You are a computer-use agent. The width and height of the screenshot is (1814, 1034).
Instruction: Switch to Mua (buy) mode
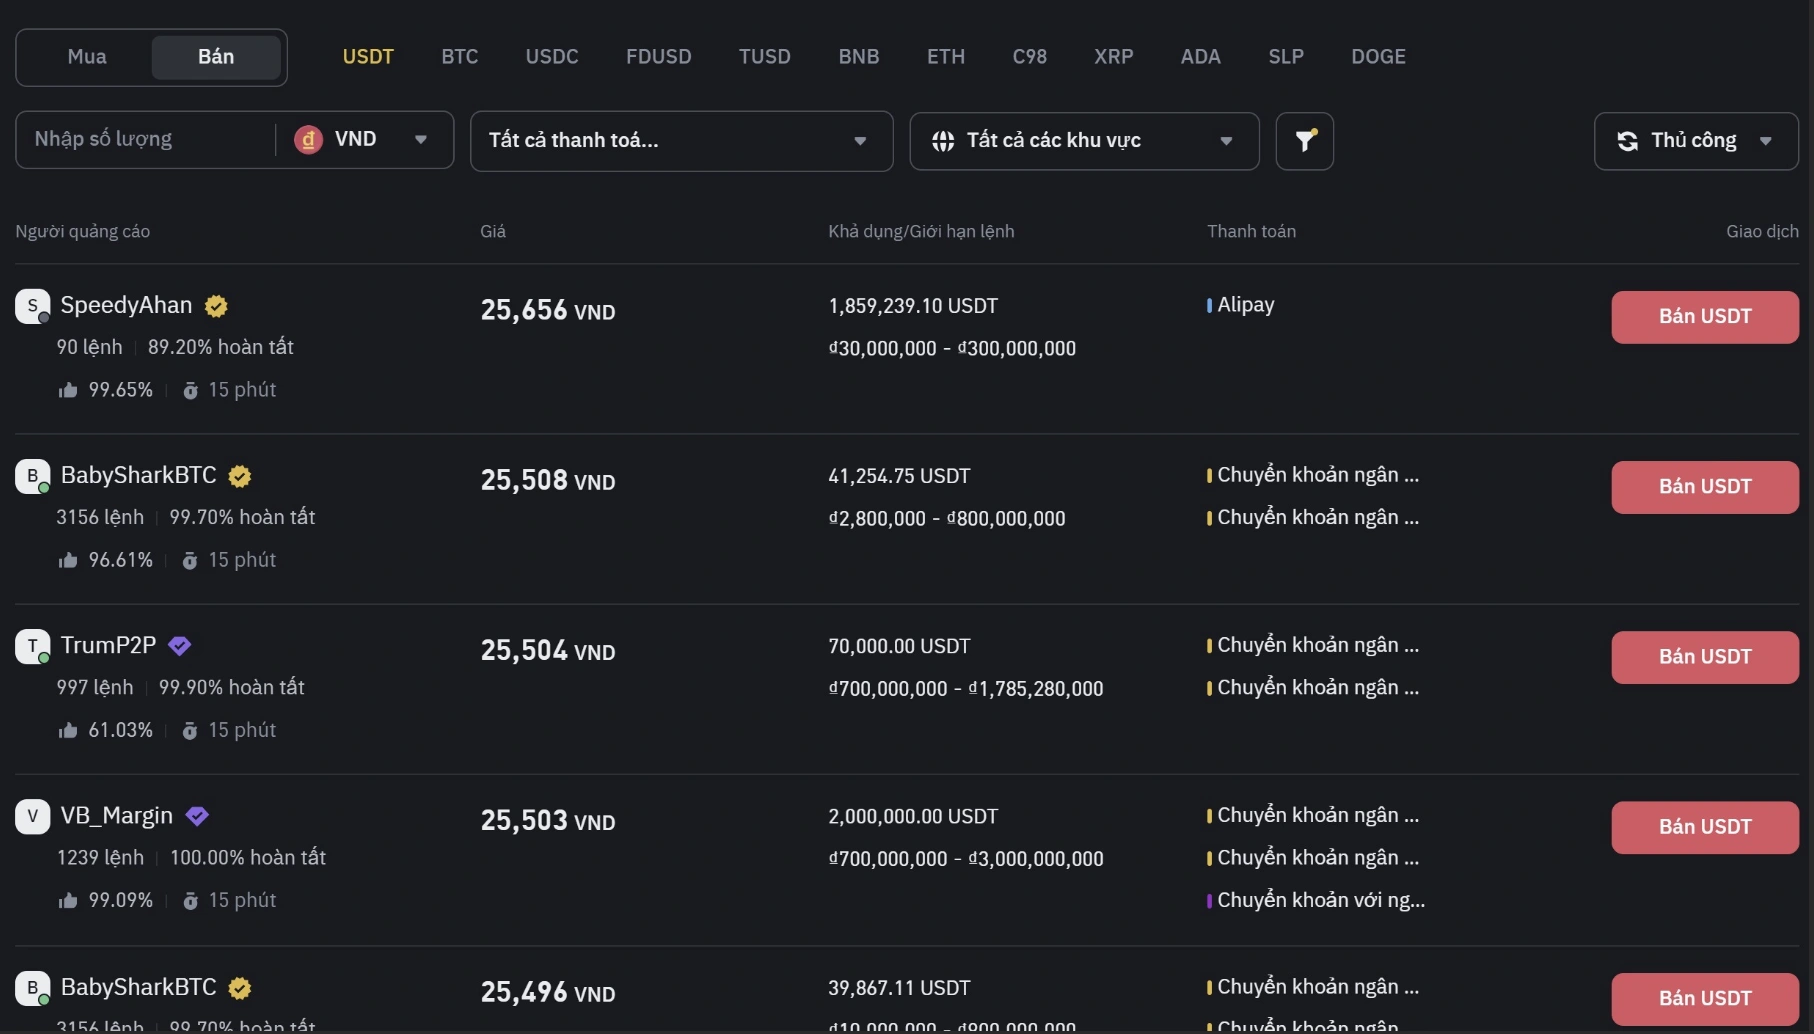[x=87, y=57]
